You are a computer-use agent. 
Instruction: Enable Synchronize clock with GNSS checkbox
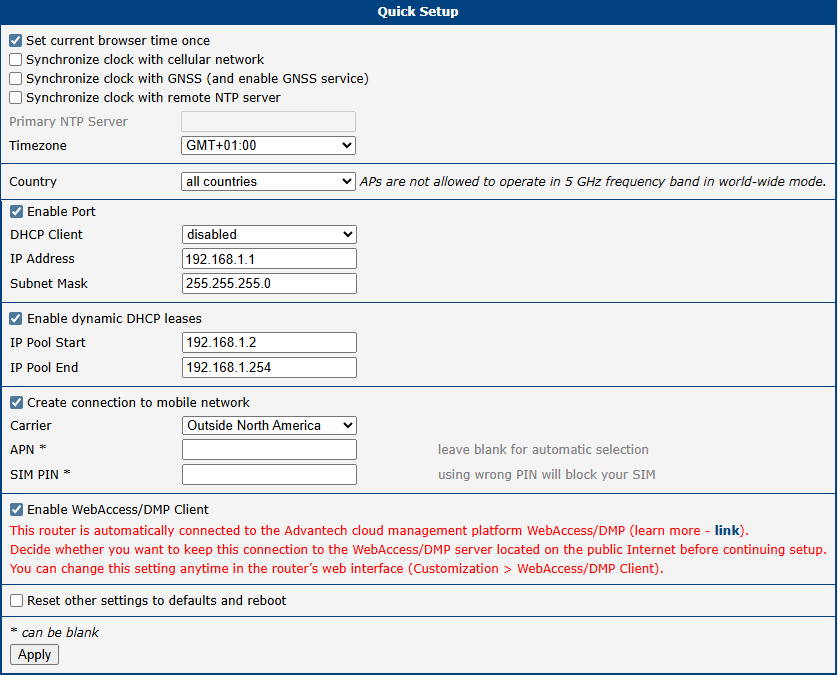point(15,79)
